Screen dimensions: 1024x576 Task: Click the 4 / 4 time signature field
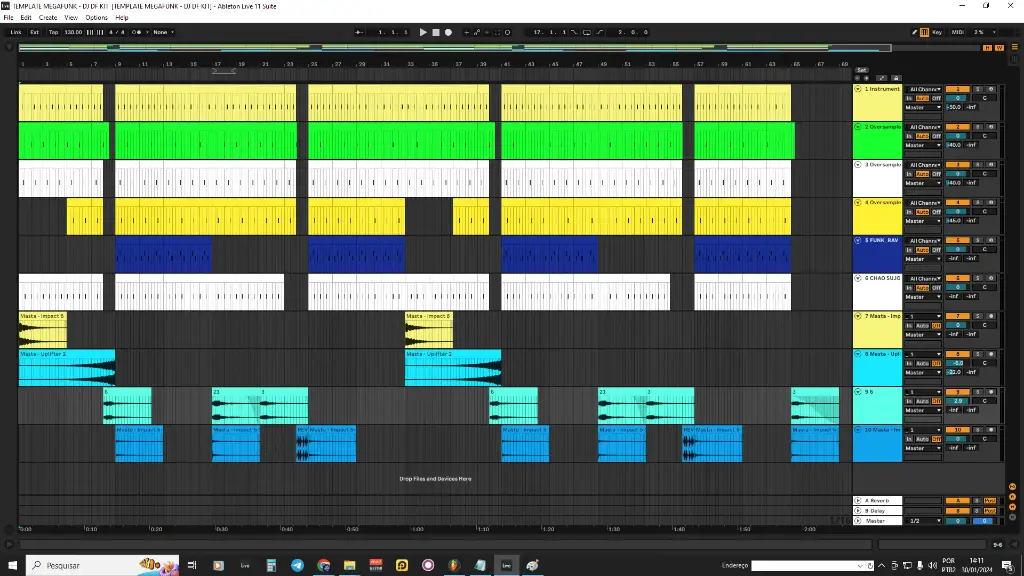[x=116, y=32]
